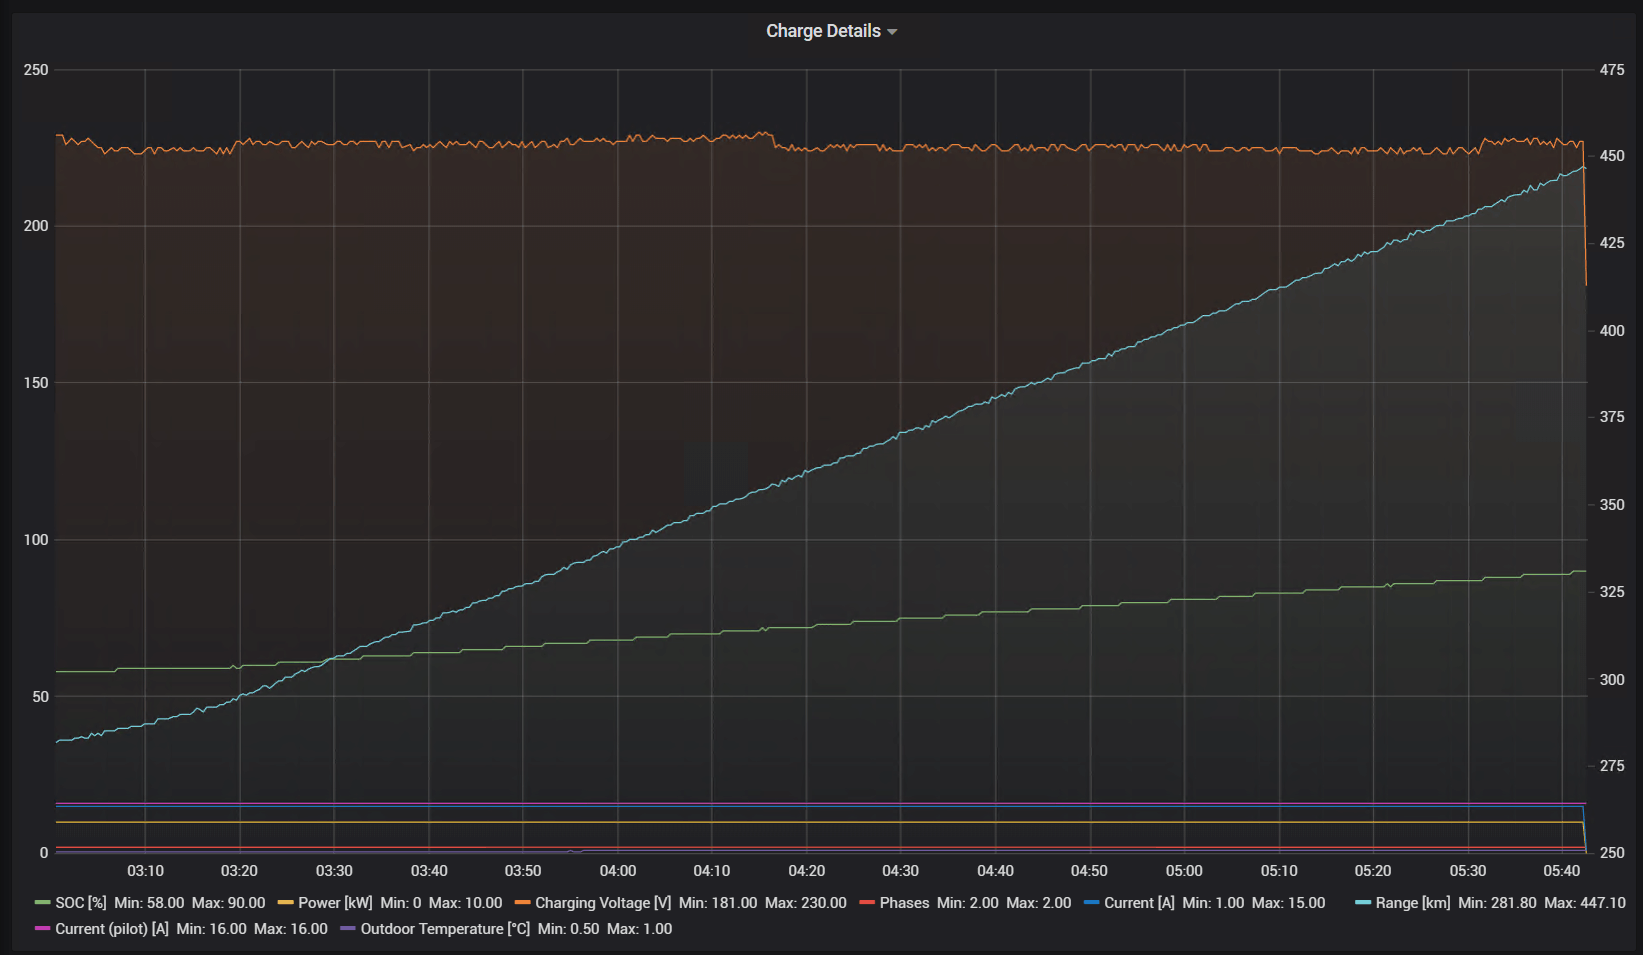Click the purple Outdoor Temperature color swatch

(x=347, y=929)
